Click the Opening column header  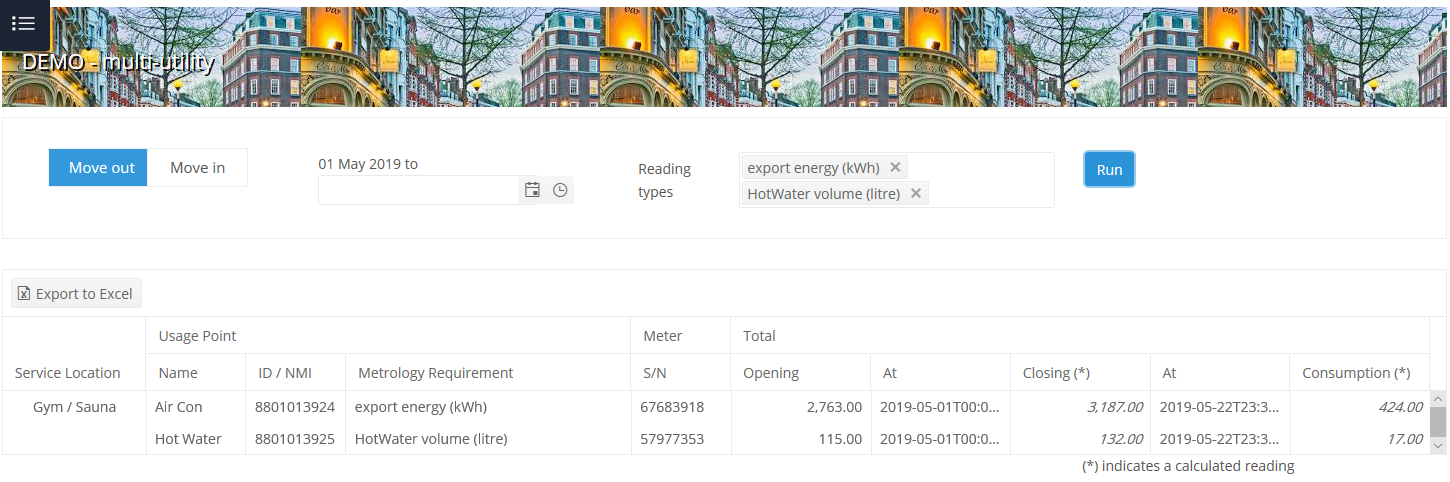[x=770, y=373]
